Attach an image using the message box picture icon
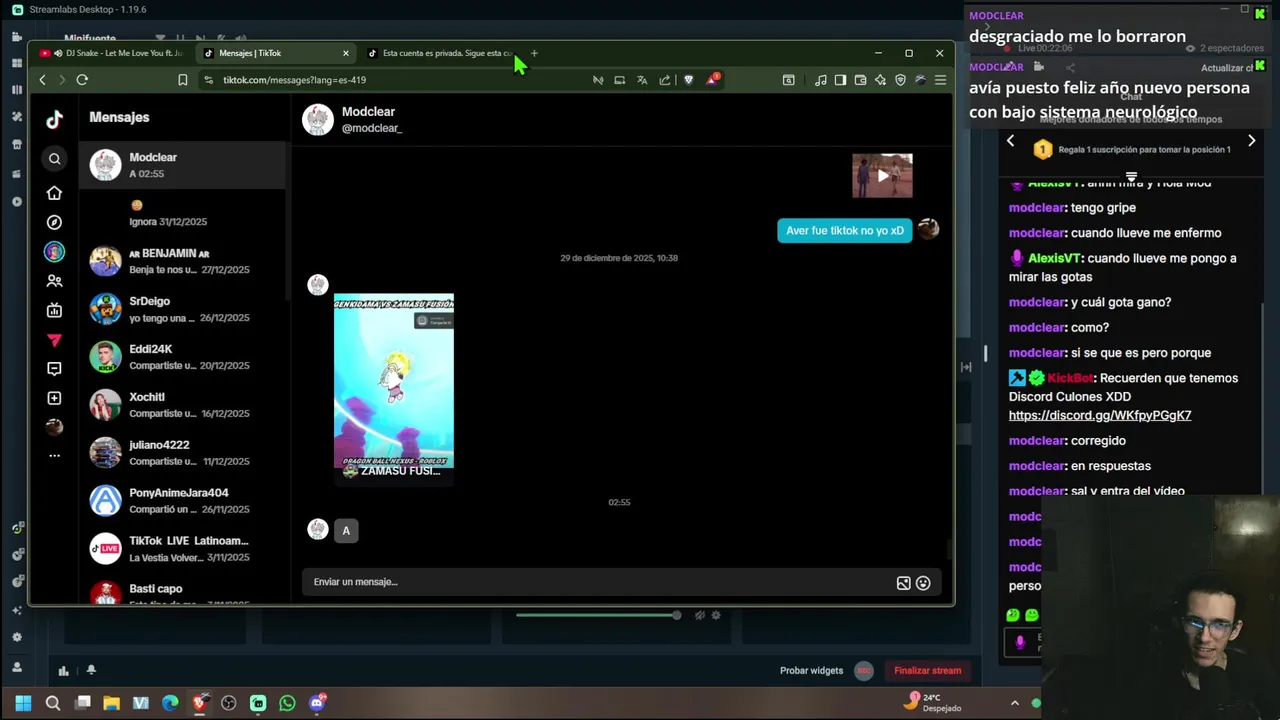Screen dimensions: 1280x720 pyautogui.click(x=903, y=583)
